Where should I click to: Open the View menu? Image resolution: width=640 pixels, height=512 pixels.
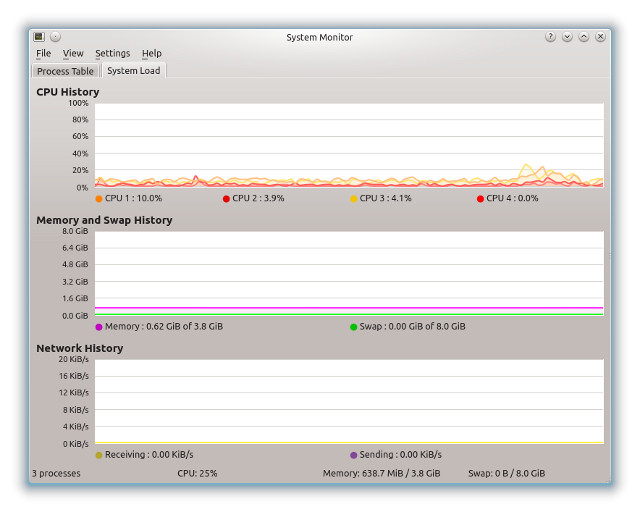[73, 54]
